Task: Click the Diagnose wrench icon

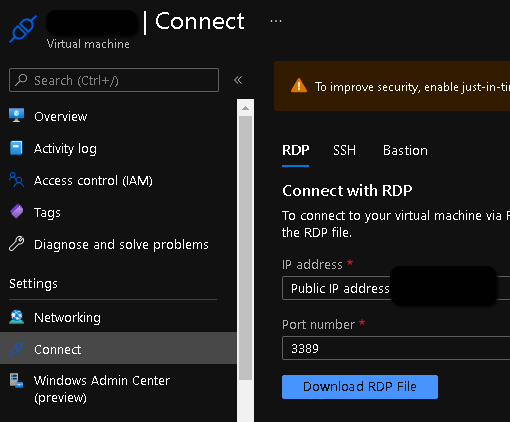Action: [16, 244]
